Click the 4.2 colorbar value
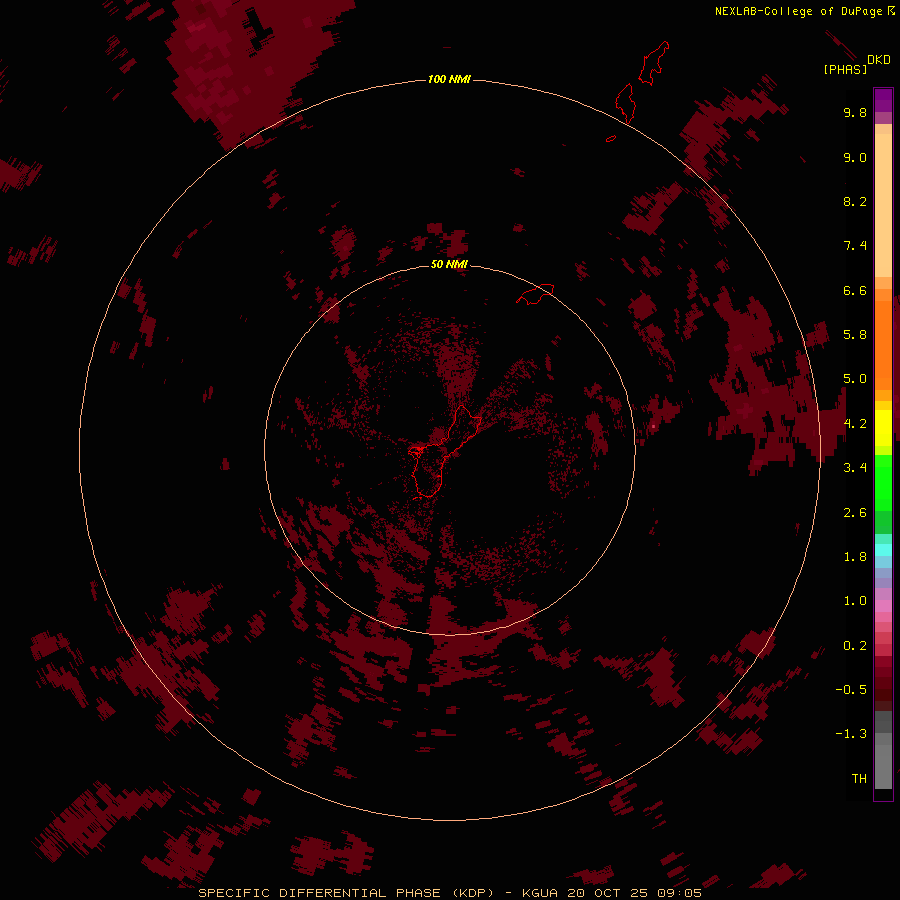Image resolution: width=900 pixels, height=900 pixels. coord(855,424)
